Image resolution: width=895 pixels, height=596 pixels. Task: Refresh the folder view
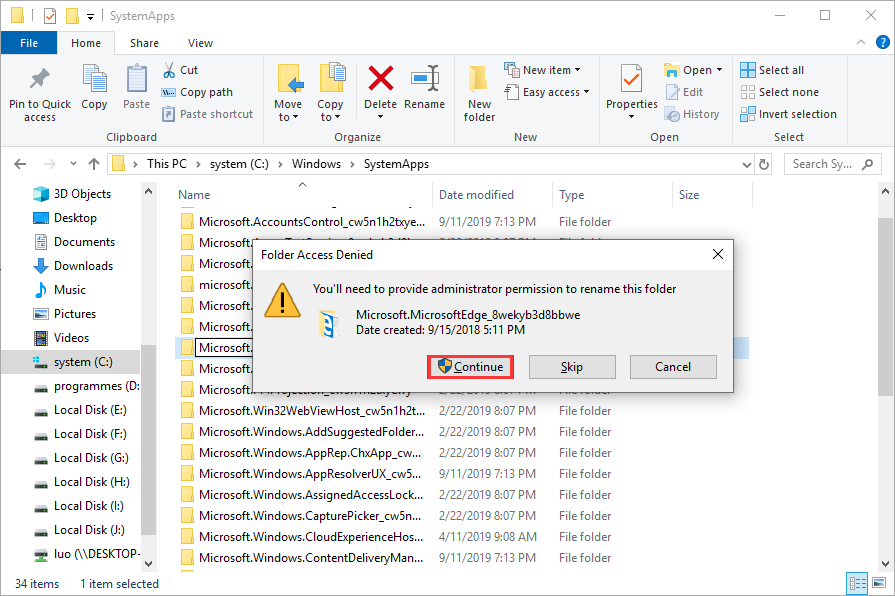pos(764,164)
